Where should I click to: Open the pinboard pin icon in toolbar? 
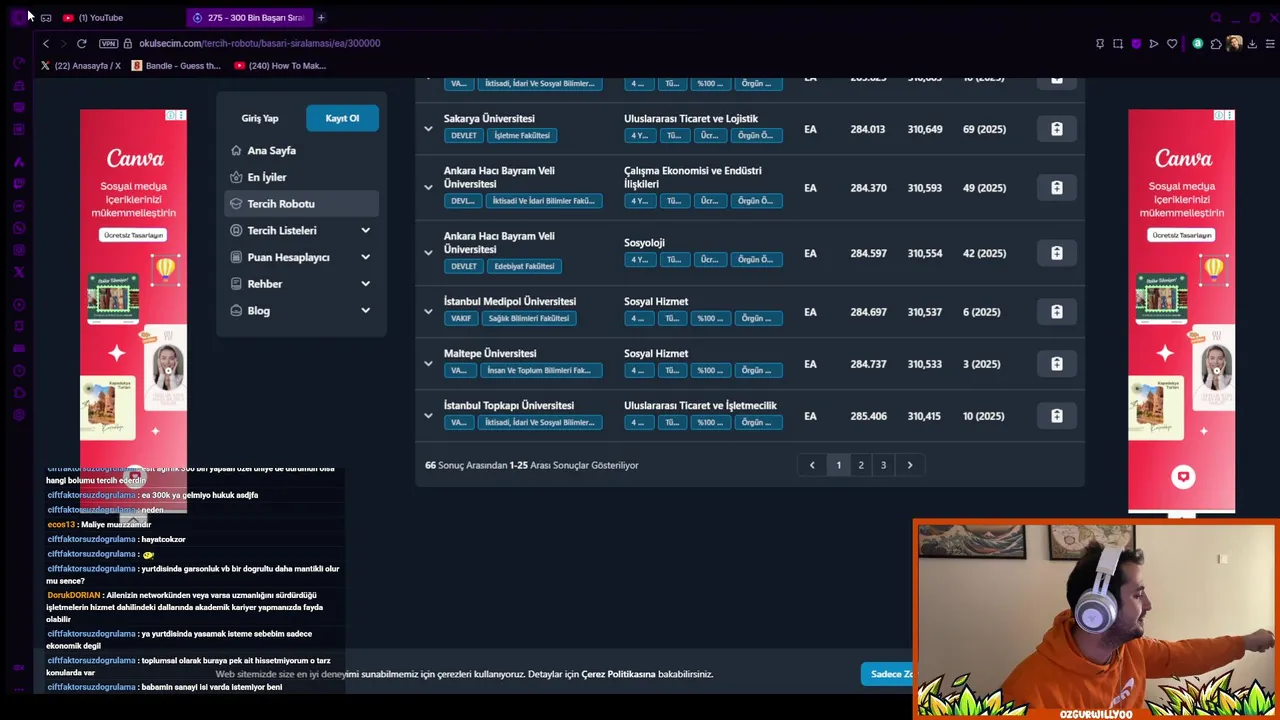[x=1100, y=43]
